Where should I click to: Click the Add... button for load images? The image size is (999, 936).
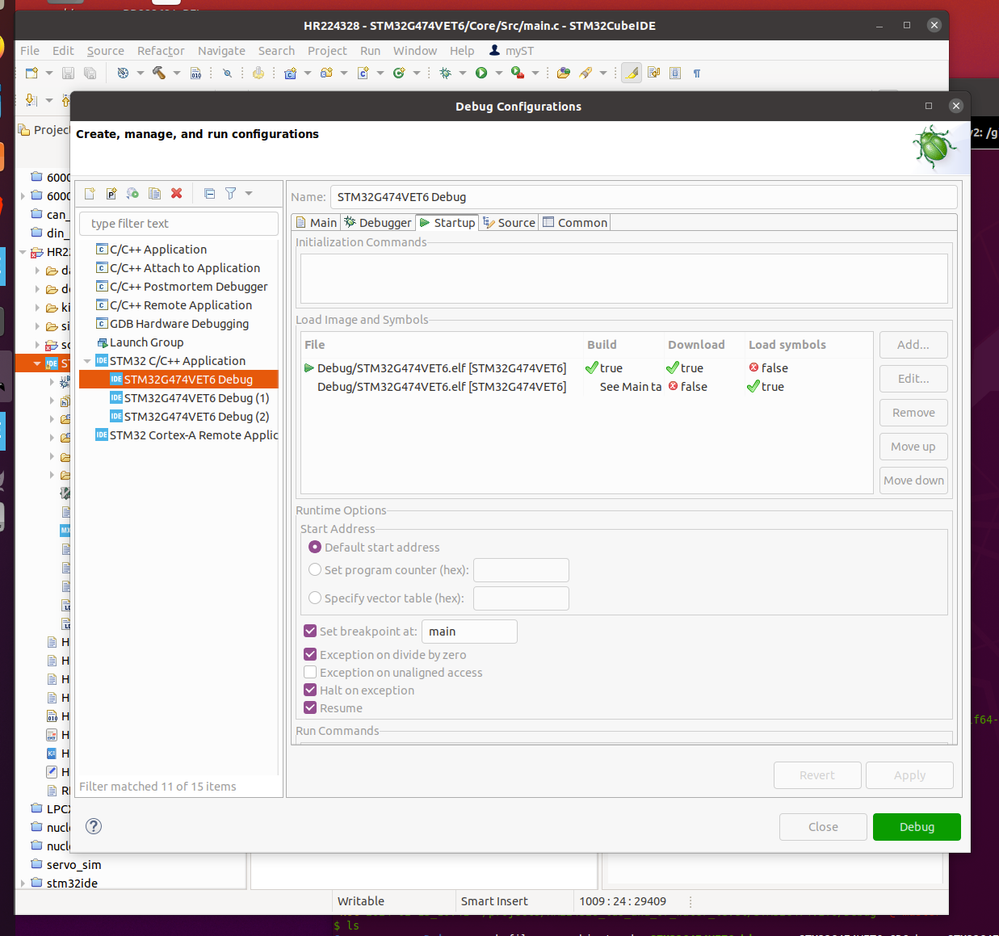[x=913, y=345]
